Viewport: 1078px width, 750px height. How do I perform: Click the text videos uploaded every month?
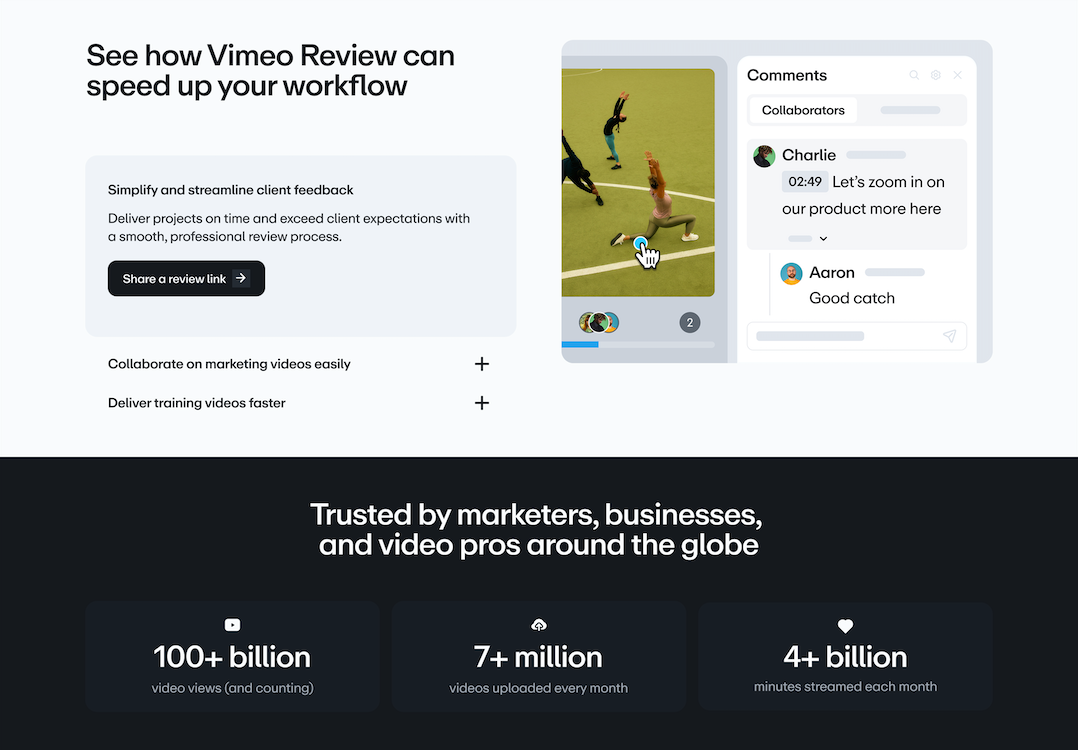(x=538, y=687)
